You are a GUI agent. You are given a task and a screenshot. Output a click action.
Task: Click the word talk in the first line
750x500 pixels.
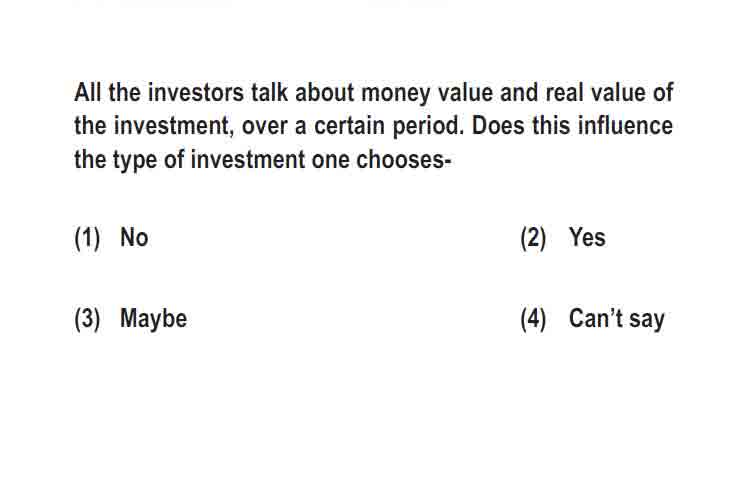(x=269, y=92)
